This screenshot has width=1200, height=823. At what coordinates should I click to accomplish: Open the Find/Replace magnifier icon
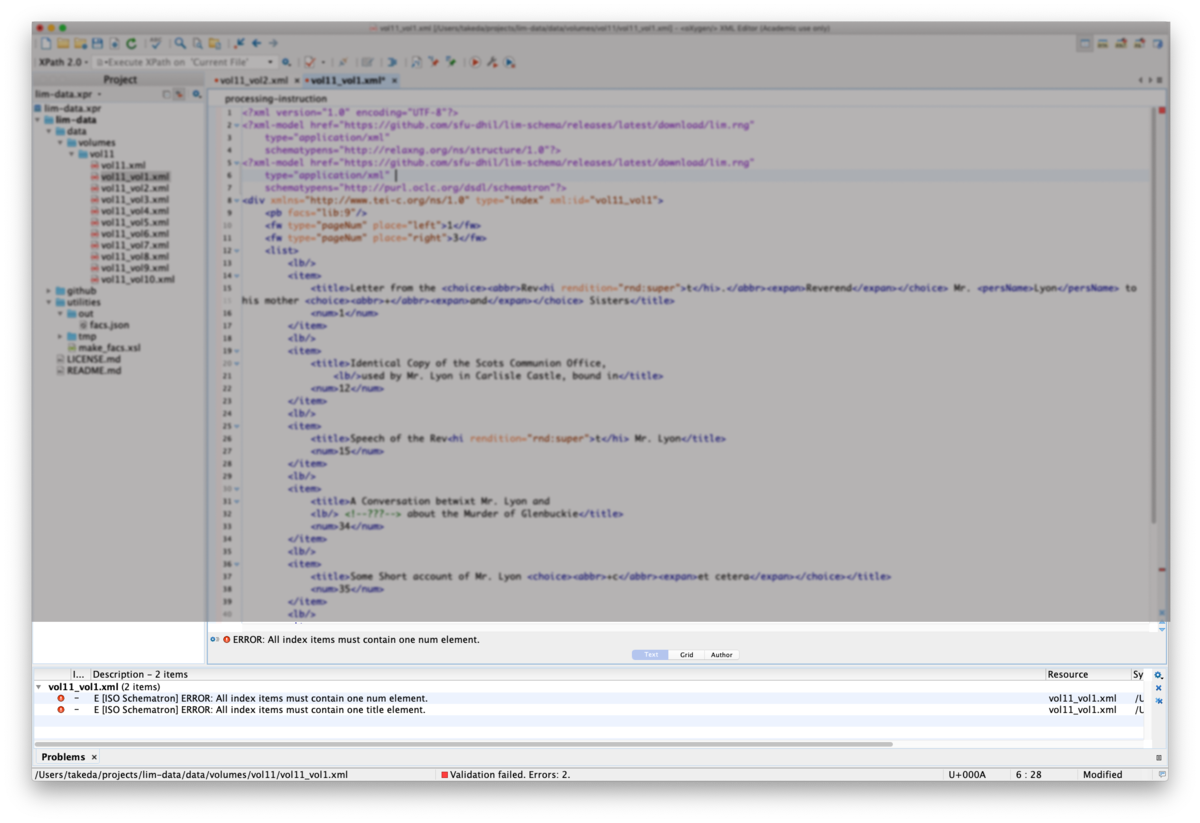(180, 44)
